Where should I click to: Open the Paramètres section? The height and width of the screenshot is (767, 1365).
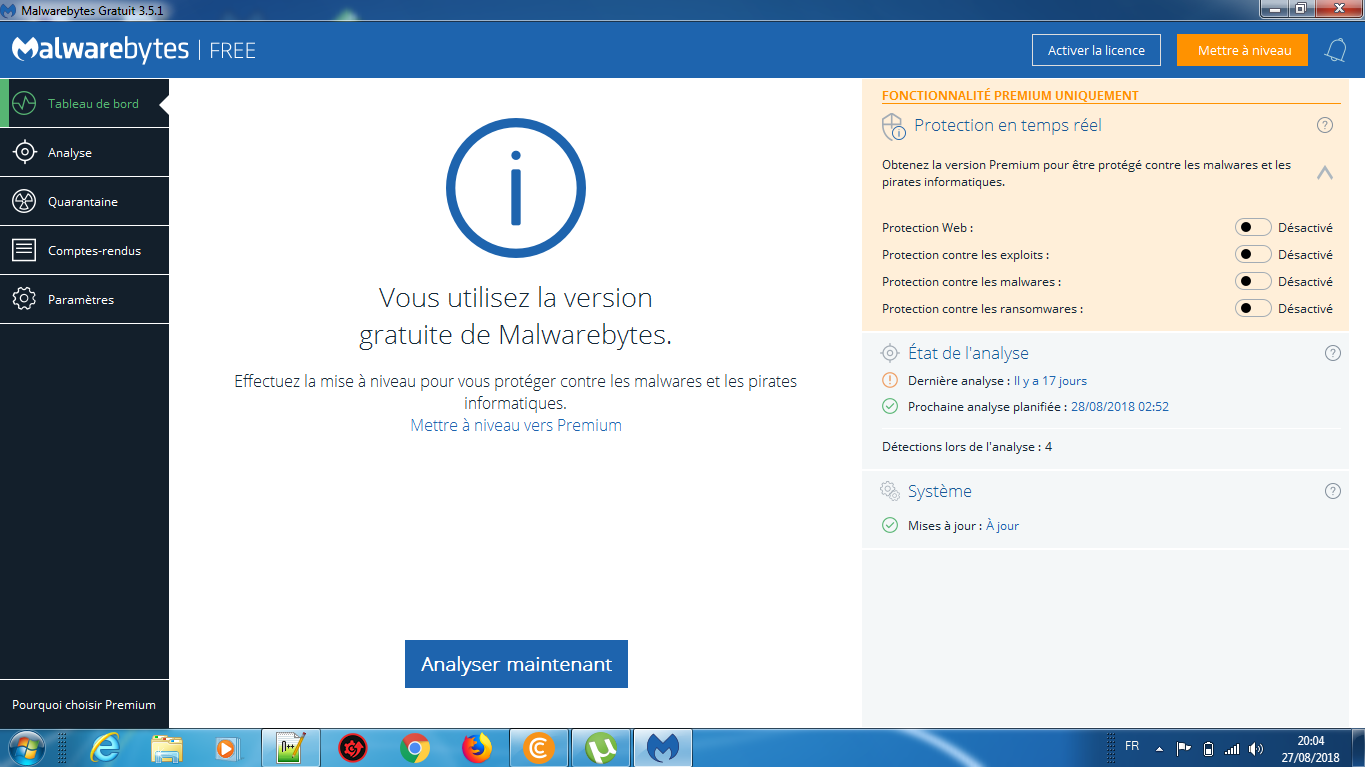coord(84,299)
